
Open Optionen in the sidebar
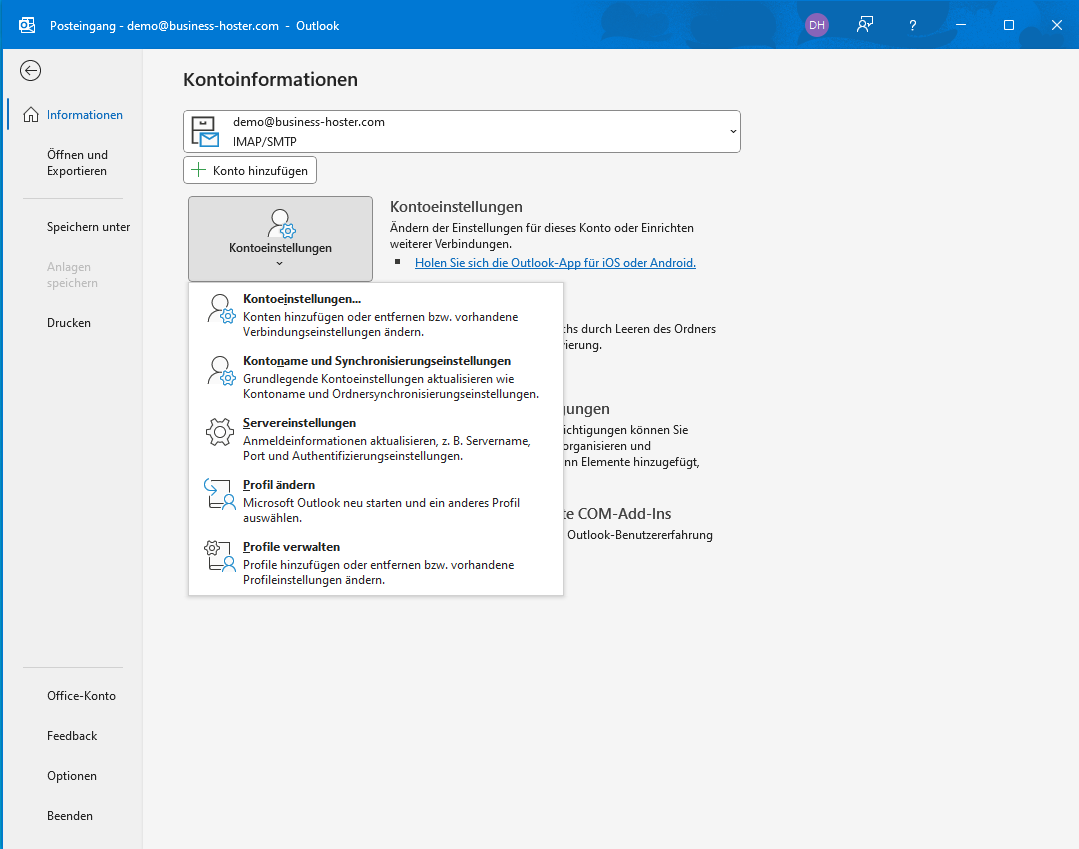coord(73,775)
